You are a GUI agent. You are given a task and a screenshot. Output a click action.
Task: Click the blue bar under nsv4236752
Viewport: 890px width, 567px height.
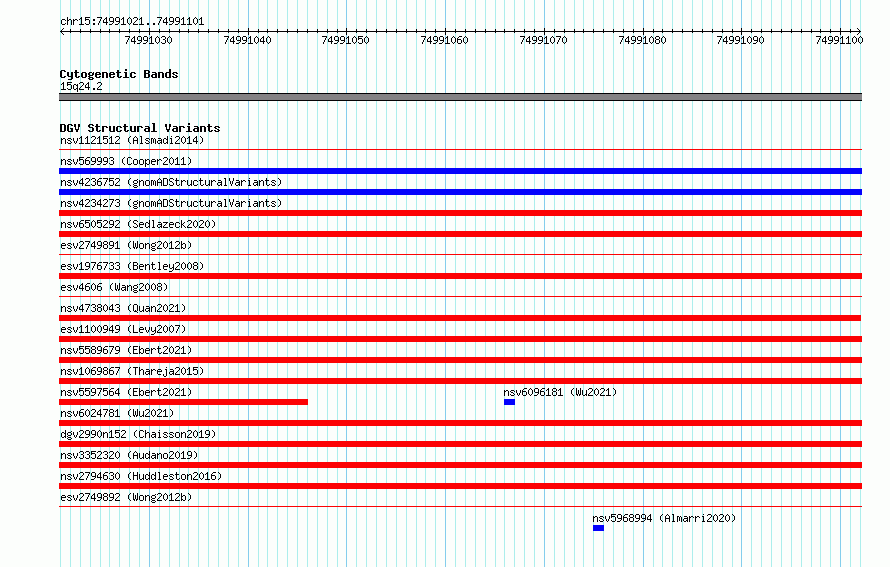click(x=460, y=192)
